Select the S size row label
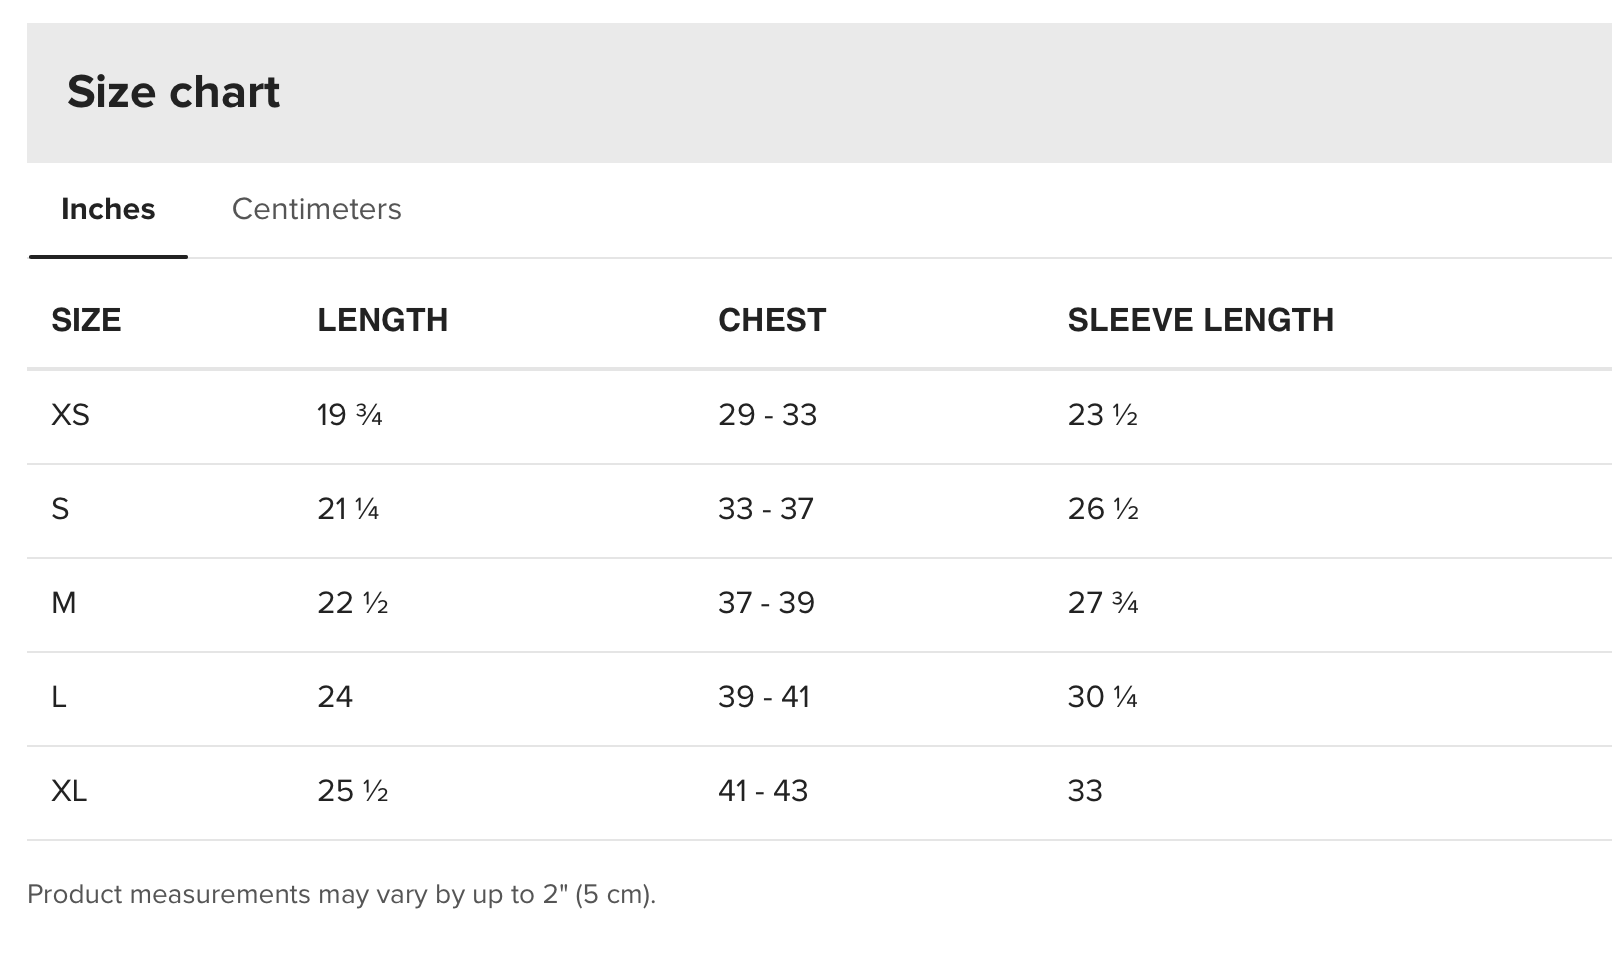This screenshot has width=1612, height=978. [60, 509]
